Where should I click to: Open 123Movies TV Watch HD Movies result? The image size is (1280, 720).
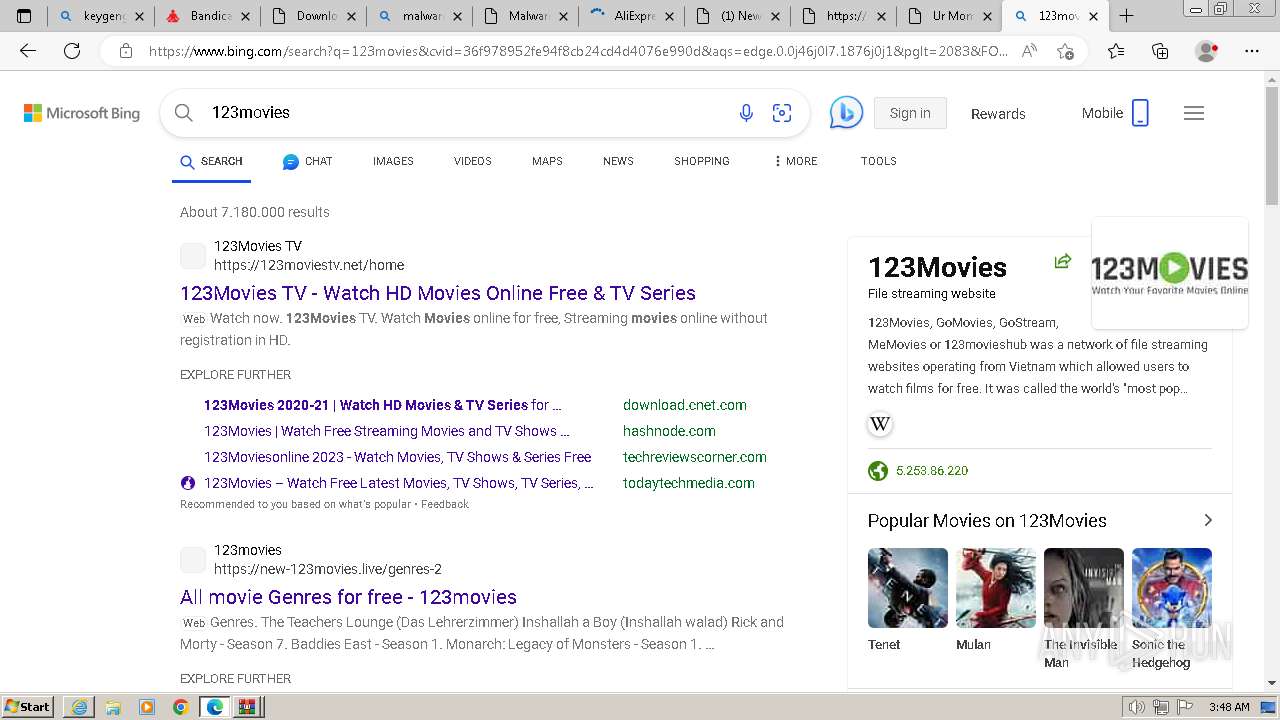(x=438, y=293)
